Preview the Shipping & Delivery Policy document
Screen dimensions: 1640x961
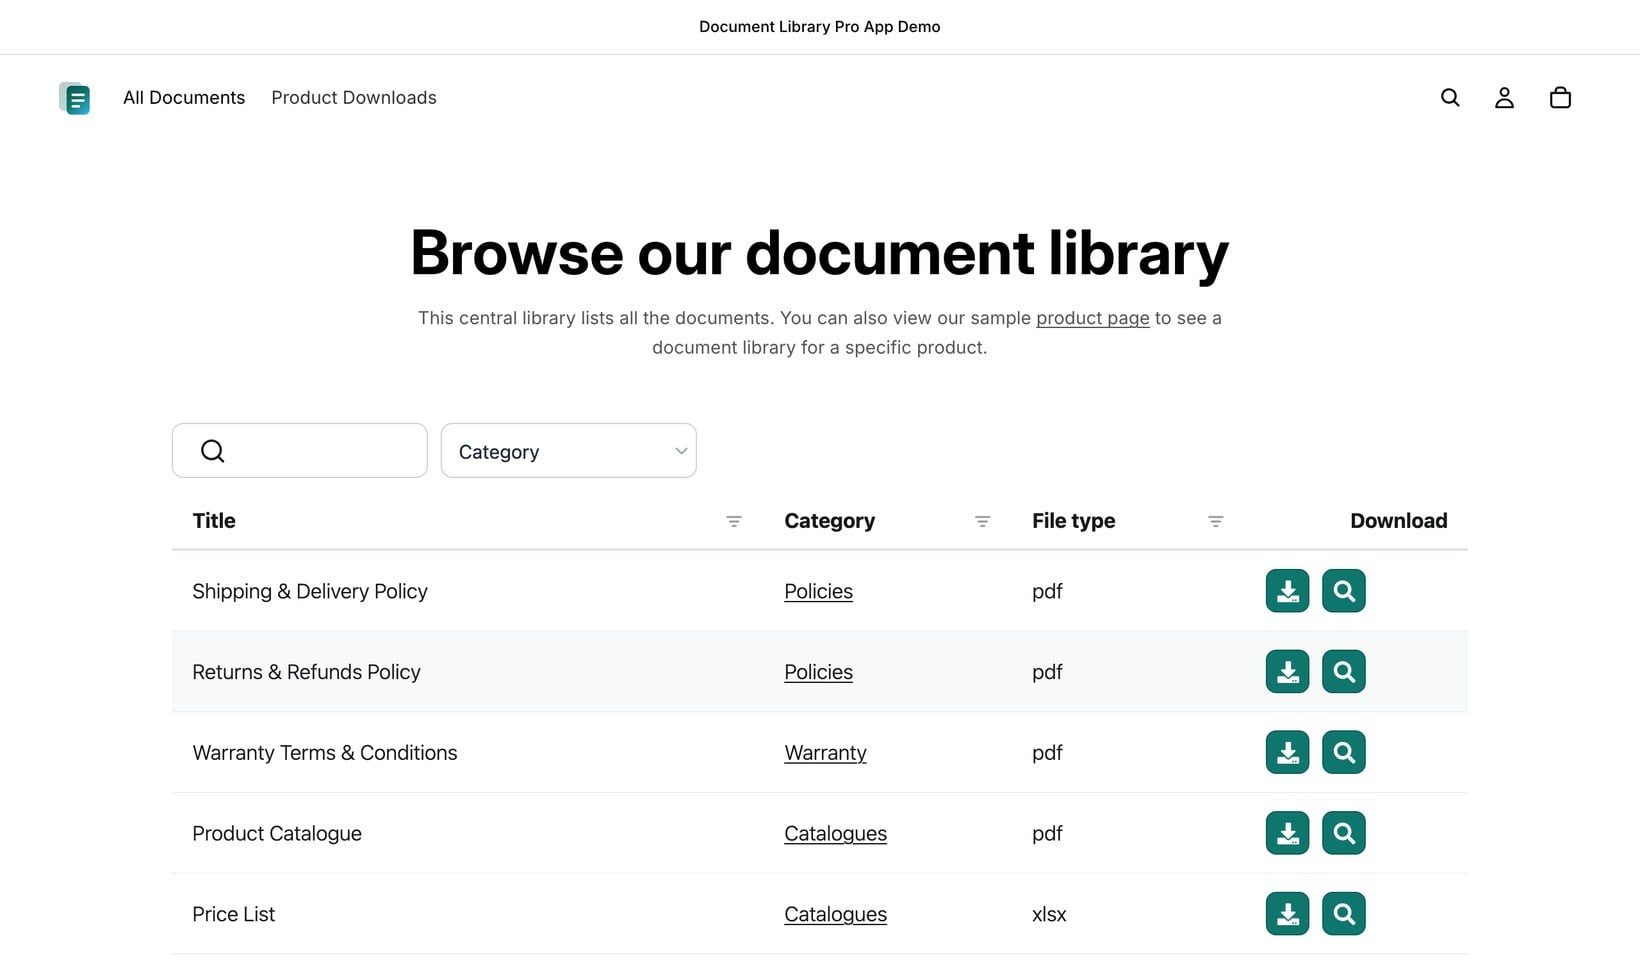pyautogui.click(x=1344, y=591)
